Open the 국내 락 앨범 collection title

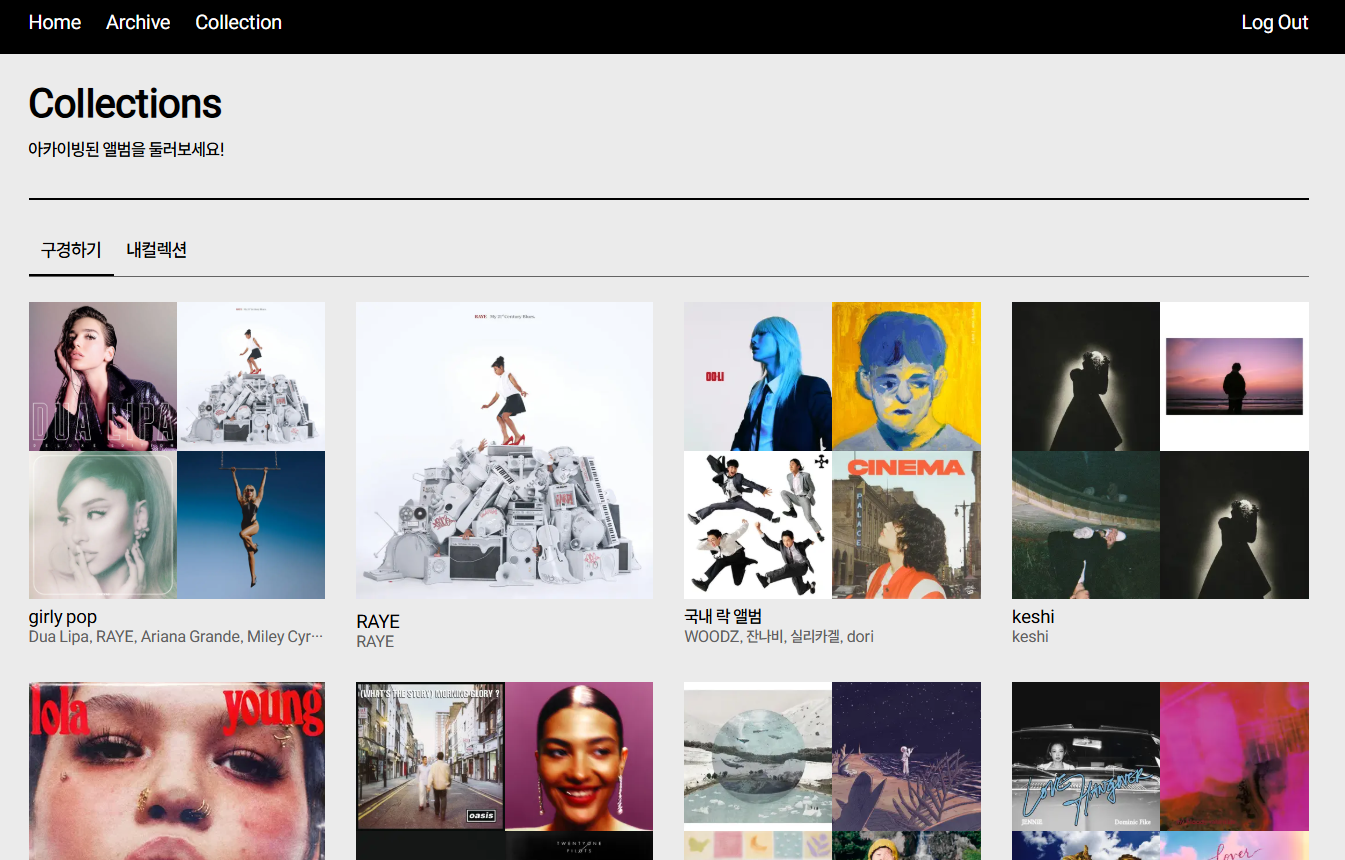coord(723,616)
